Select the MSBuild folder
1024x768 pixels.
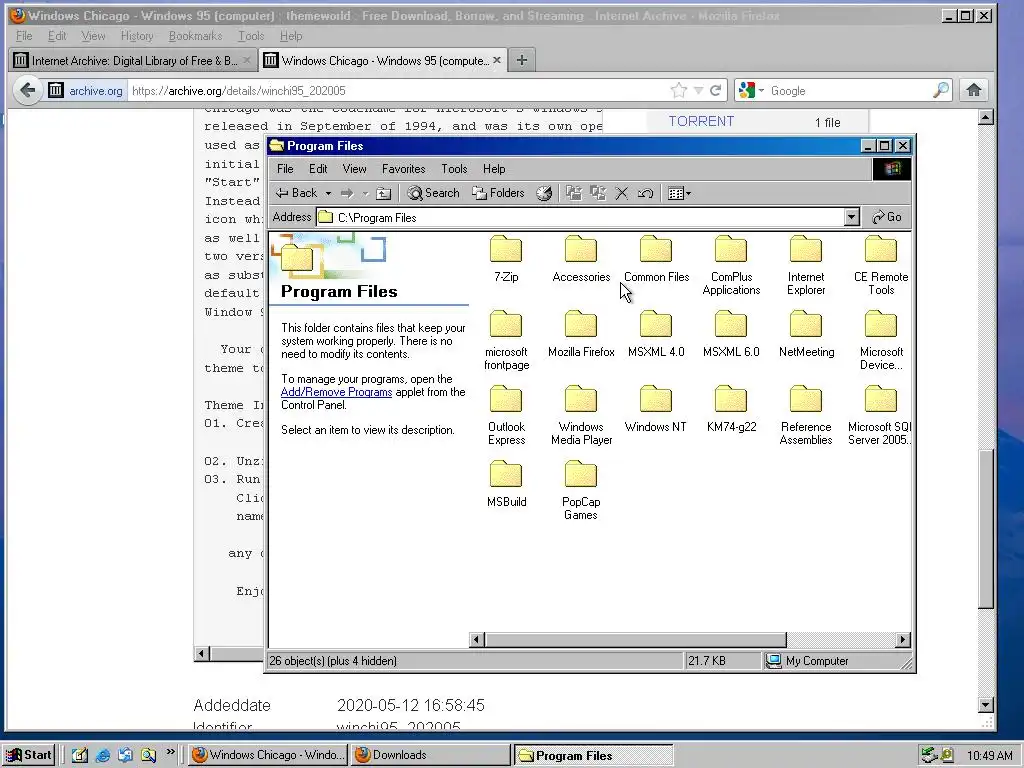tap(506, 485)
